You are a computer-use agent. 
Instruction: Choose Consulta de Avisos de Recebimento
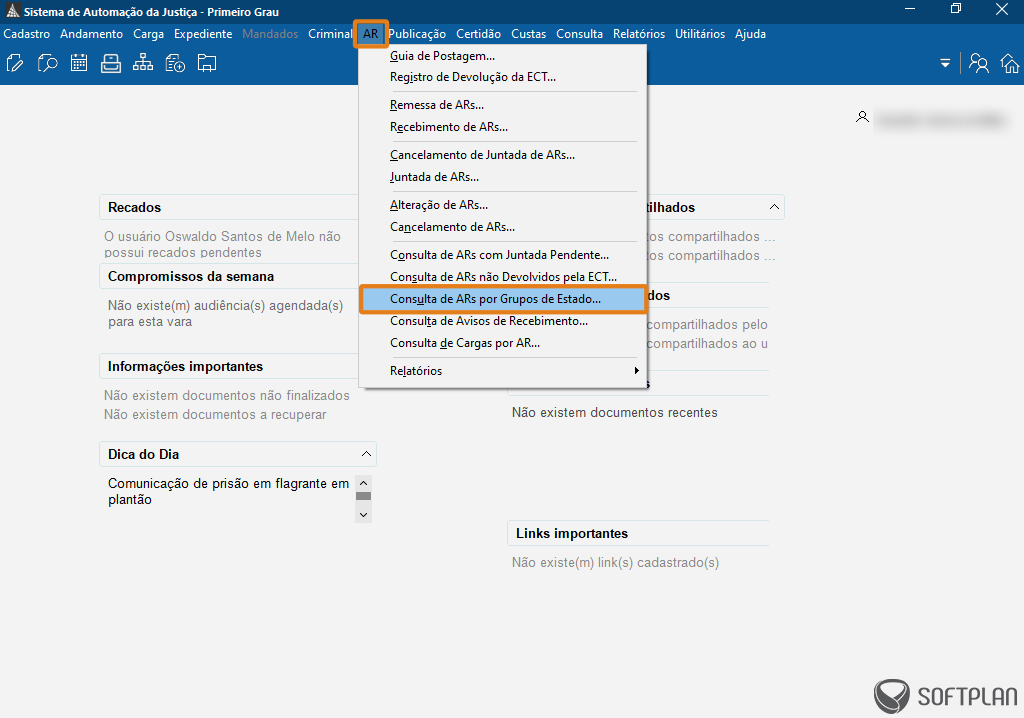(502, 321)
